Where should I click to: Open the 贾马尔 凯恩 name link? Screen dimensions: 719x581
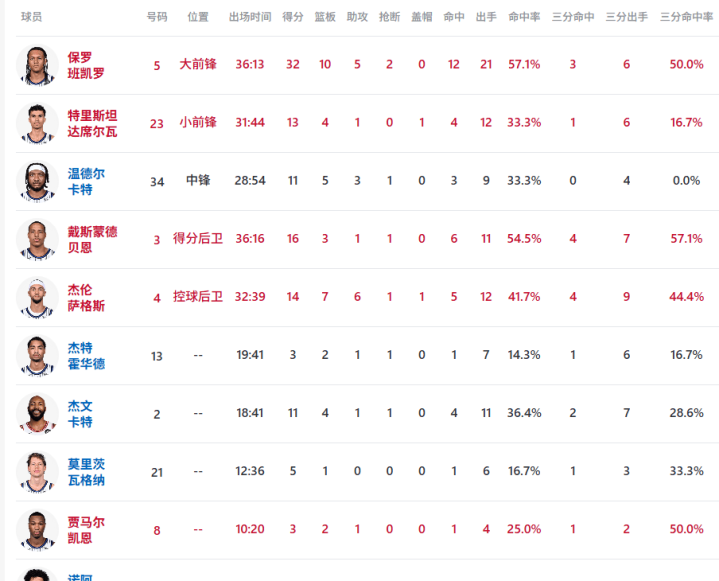pos(86,529)
